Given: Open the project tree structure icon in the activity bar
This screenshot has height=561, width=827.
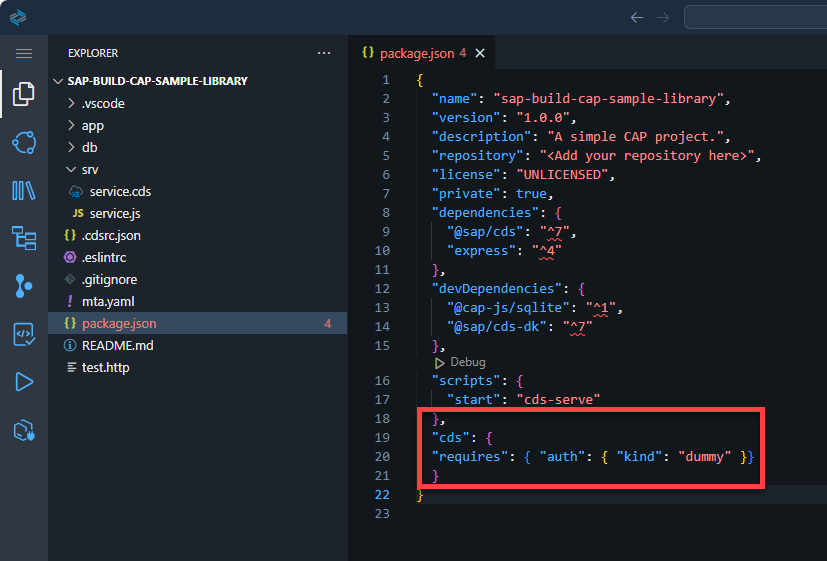Looking at the screenshot, I should click(24, 238).
